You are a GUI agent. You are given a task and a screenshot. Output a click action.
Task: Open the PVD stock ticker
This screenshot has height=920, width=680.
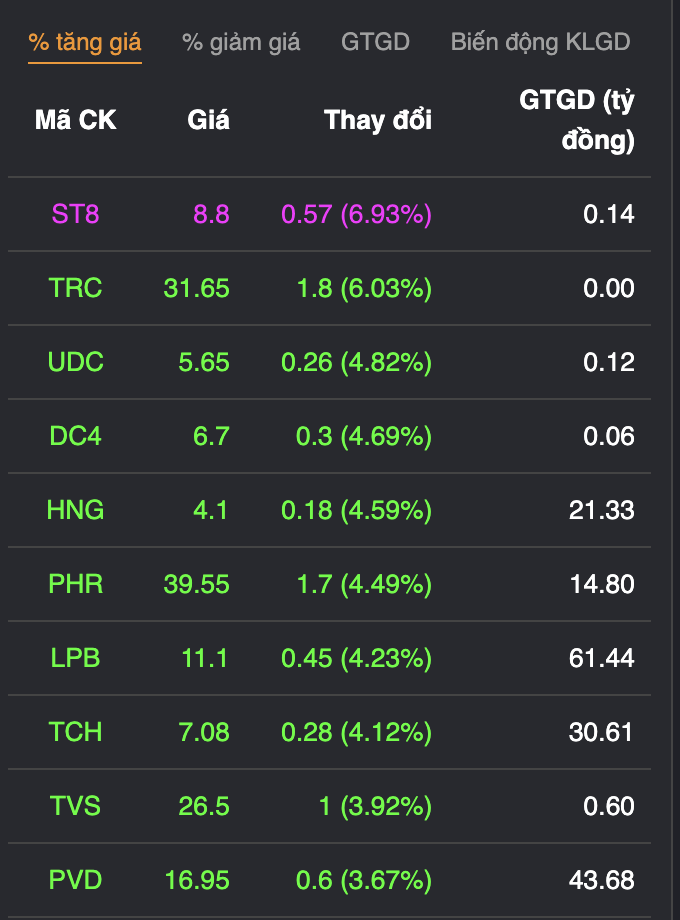click(76, 880)
